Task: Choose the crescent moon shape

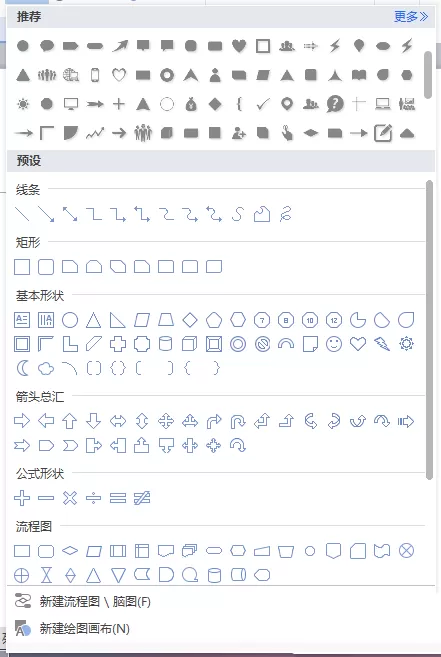Action: pyautogui.click(x=23, y=369)
